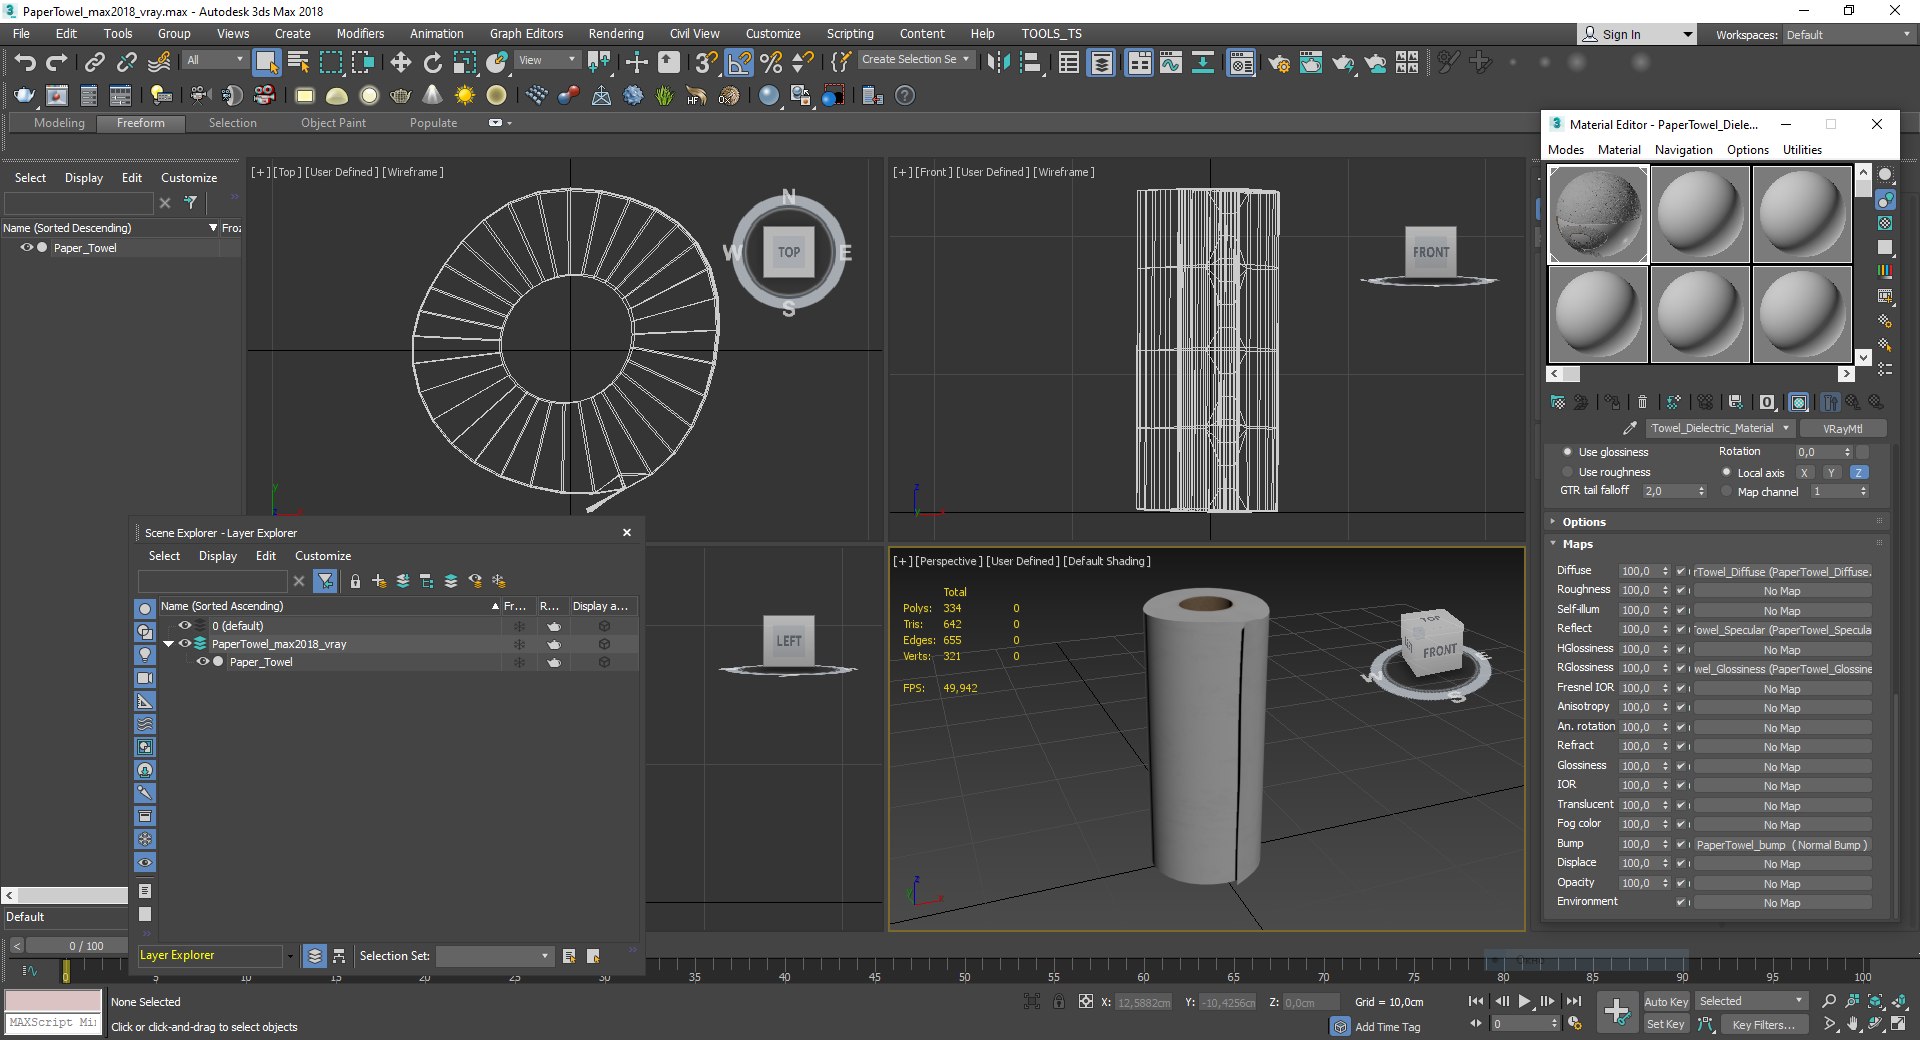Click the lock icon in Layer Explorer toolbar

355,581
